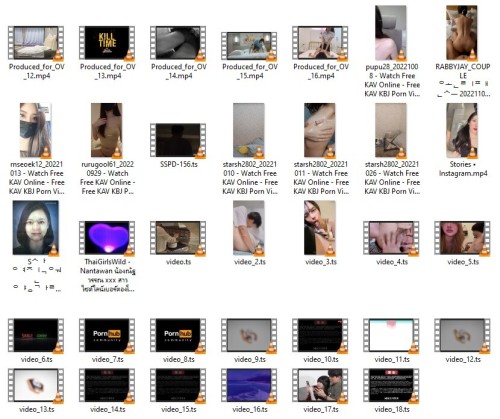The width and height of the screenshot is (500, 419).
Task: Click the video_4.ts file
Action: (391, 238)
